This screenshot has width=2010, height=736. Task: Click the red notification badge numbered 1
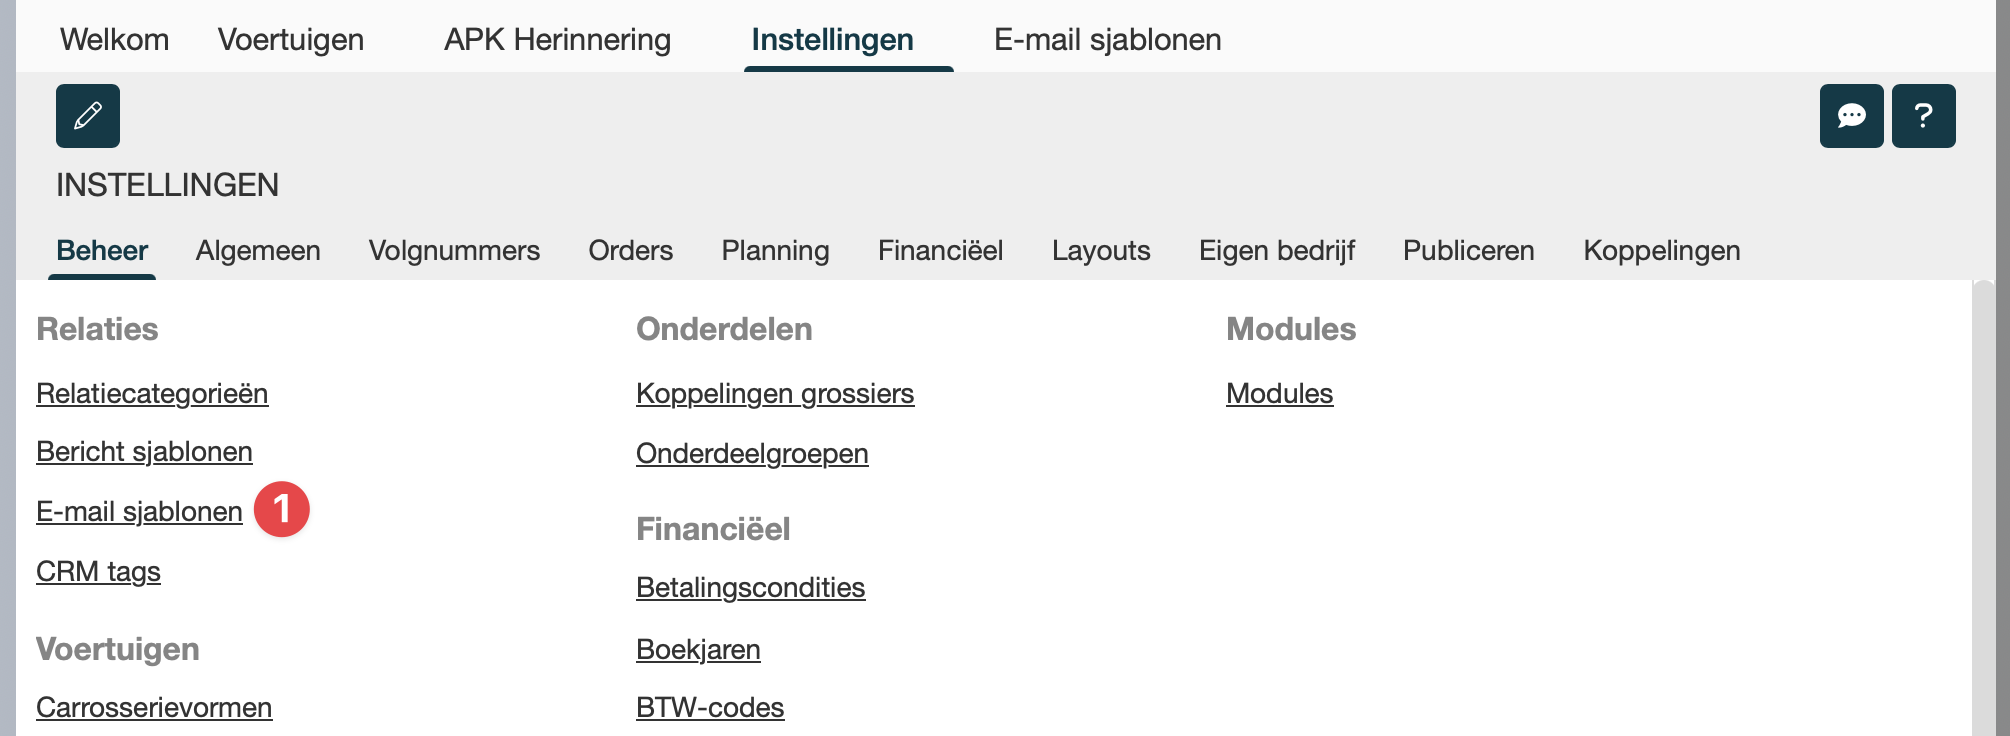(282, 509)
